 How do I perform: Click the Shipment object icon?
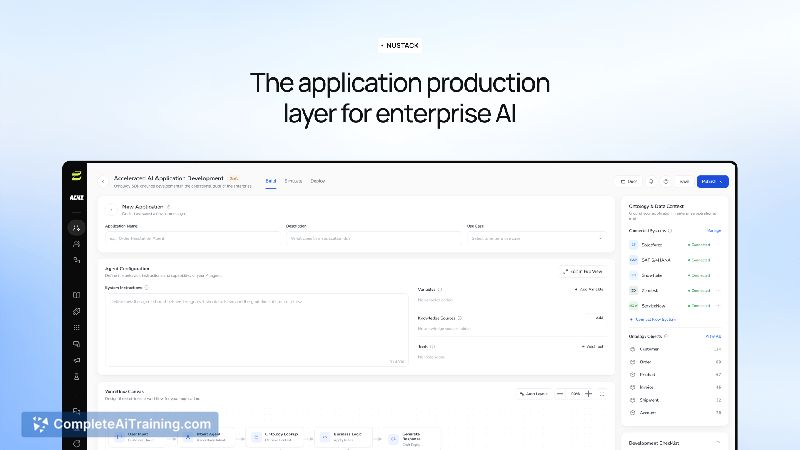tap(633, 401)
